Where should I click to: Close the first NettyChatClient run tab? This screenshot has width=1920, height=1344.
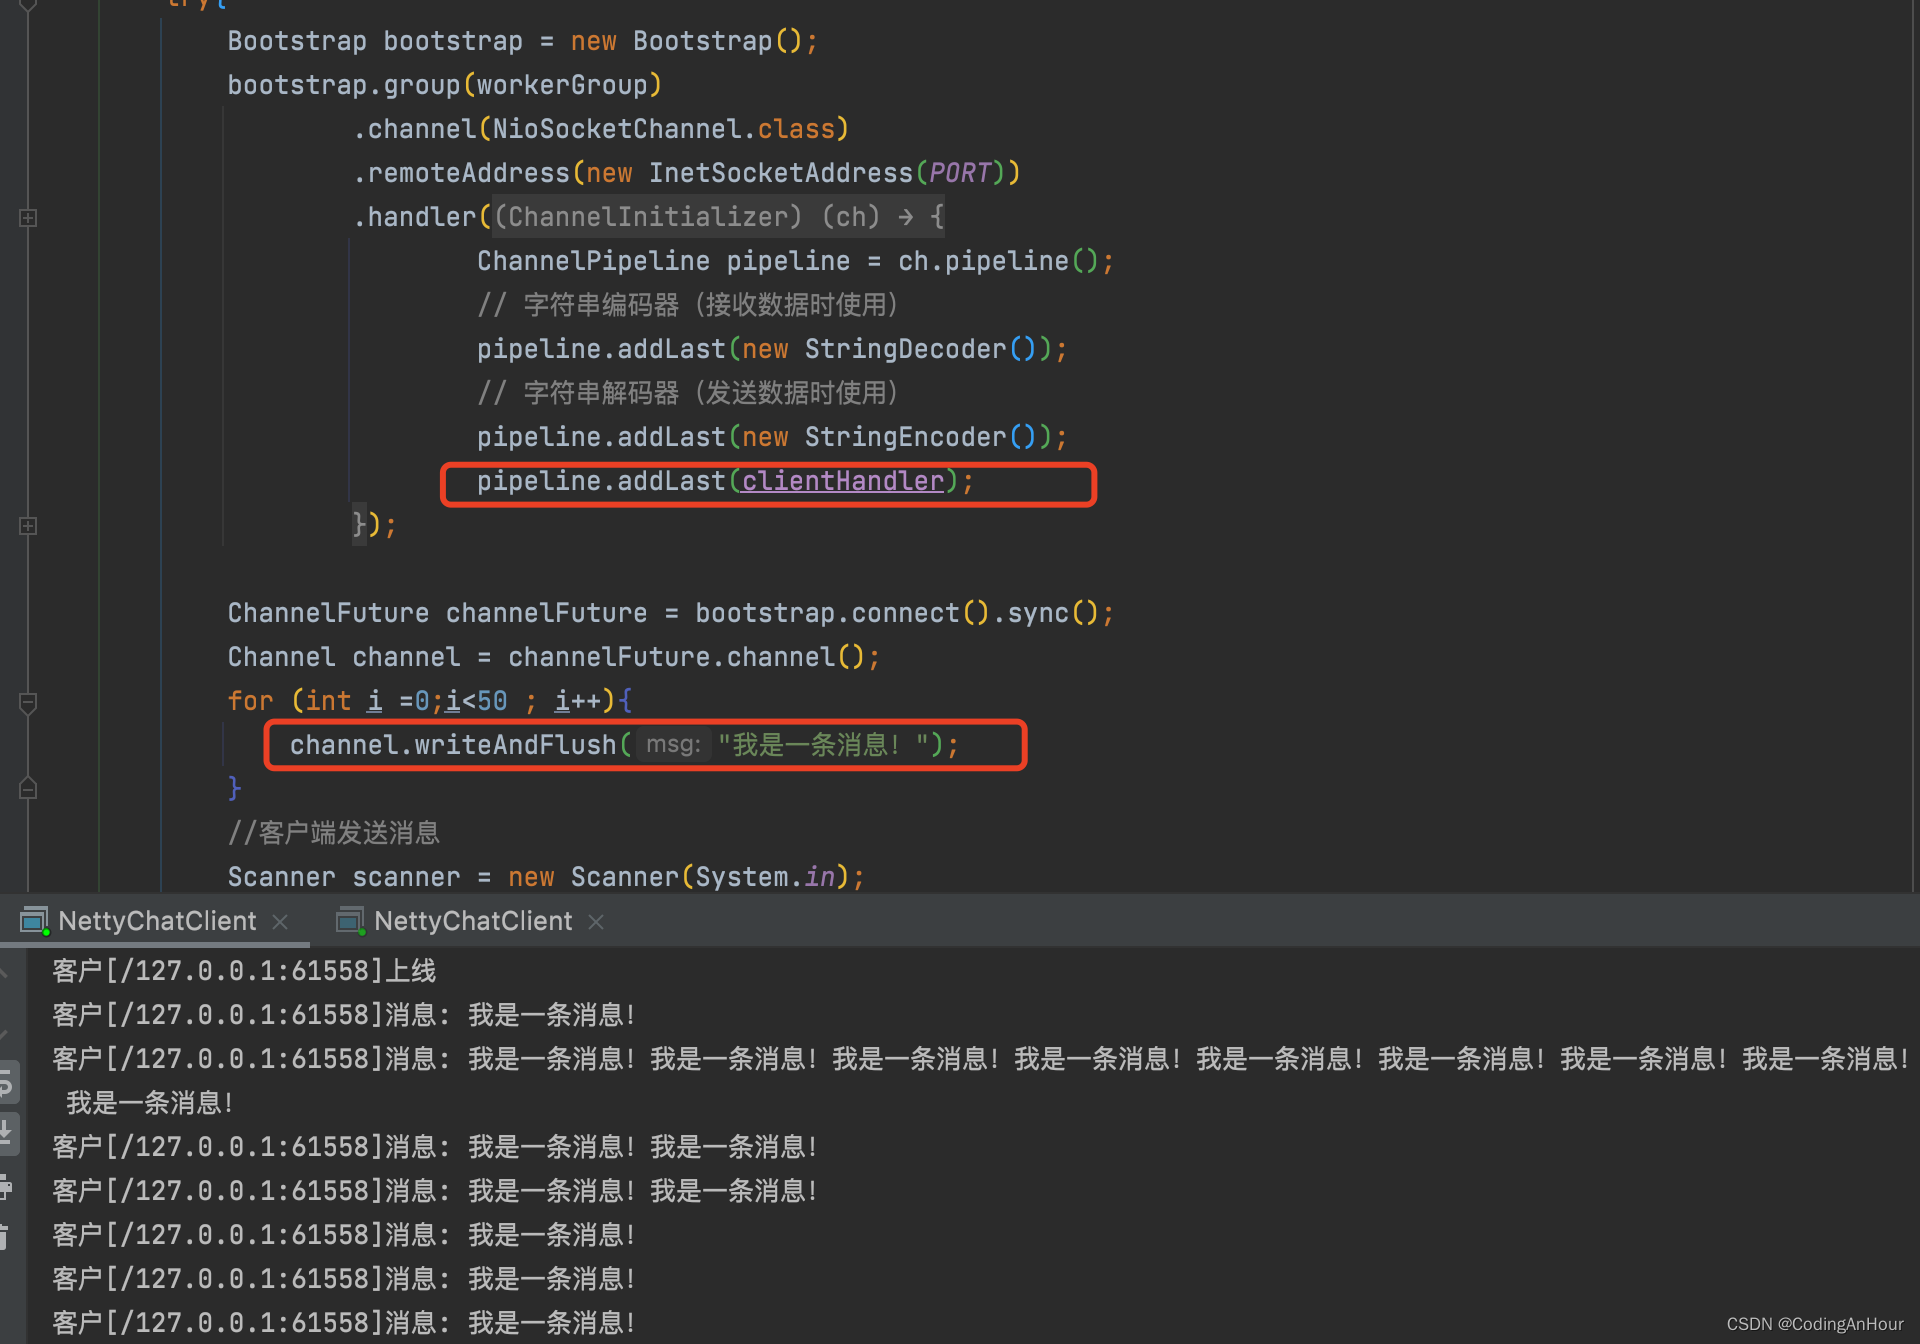point(281,922)
